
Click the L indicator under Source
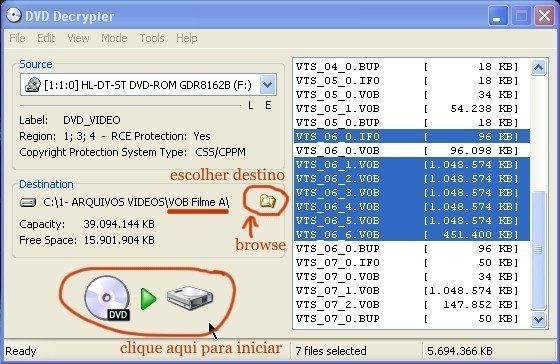click(x=251, y=105)
